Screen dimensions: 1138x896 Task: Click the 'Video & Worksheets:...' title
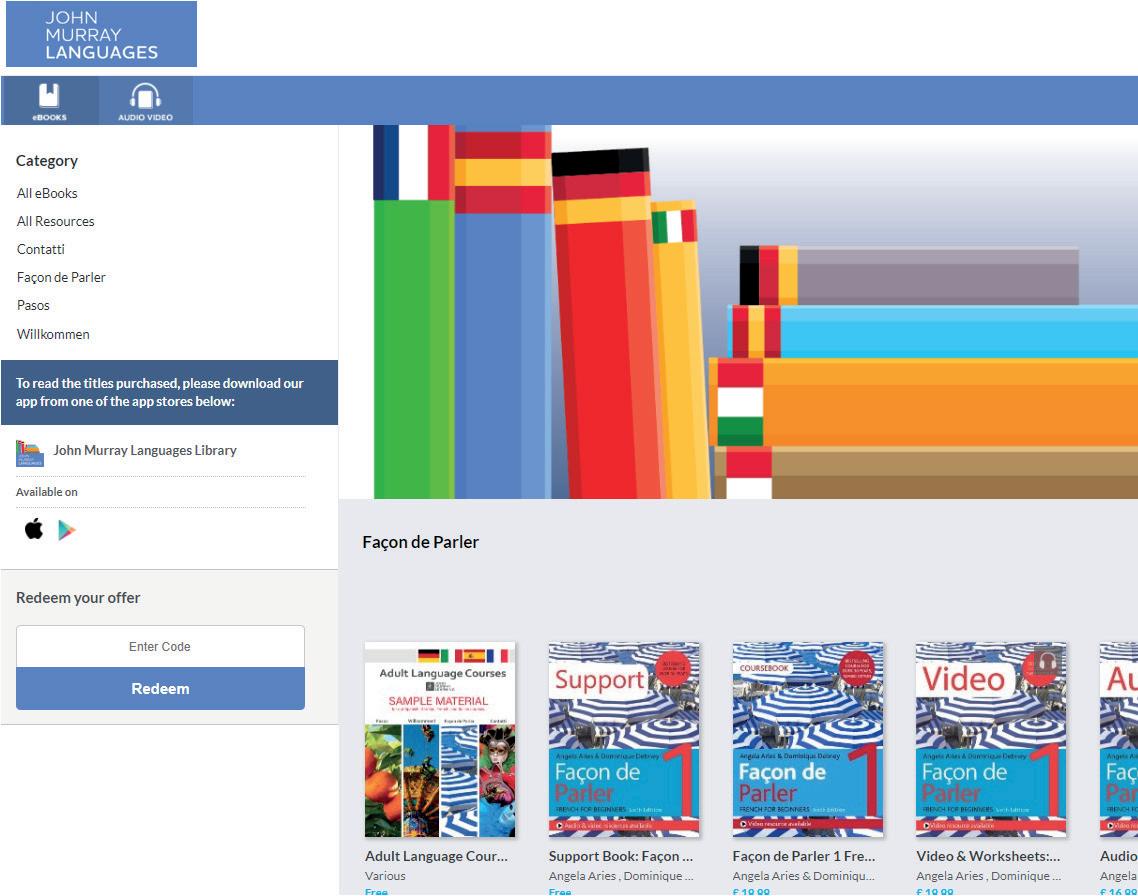pos(988,856)
